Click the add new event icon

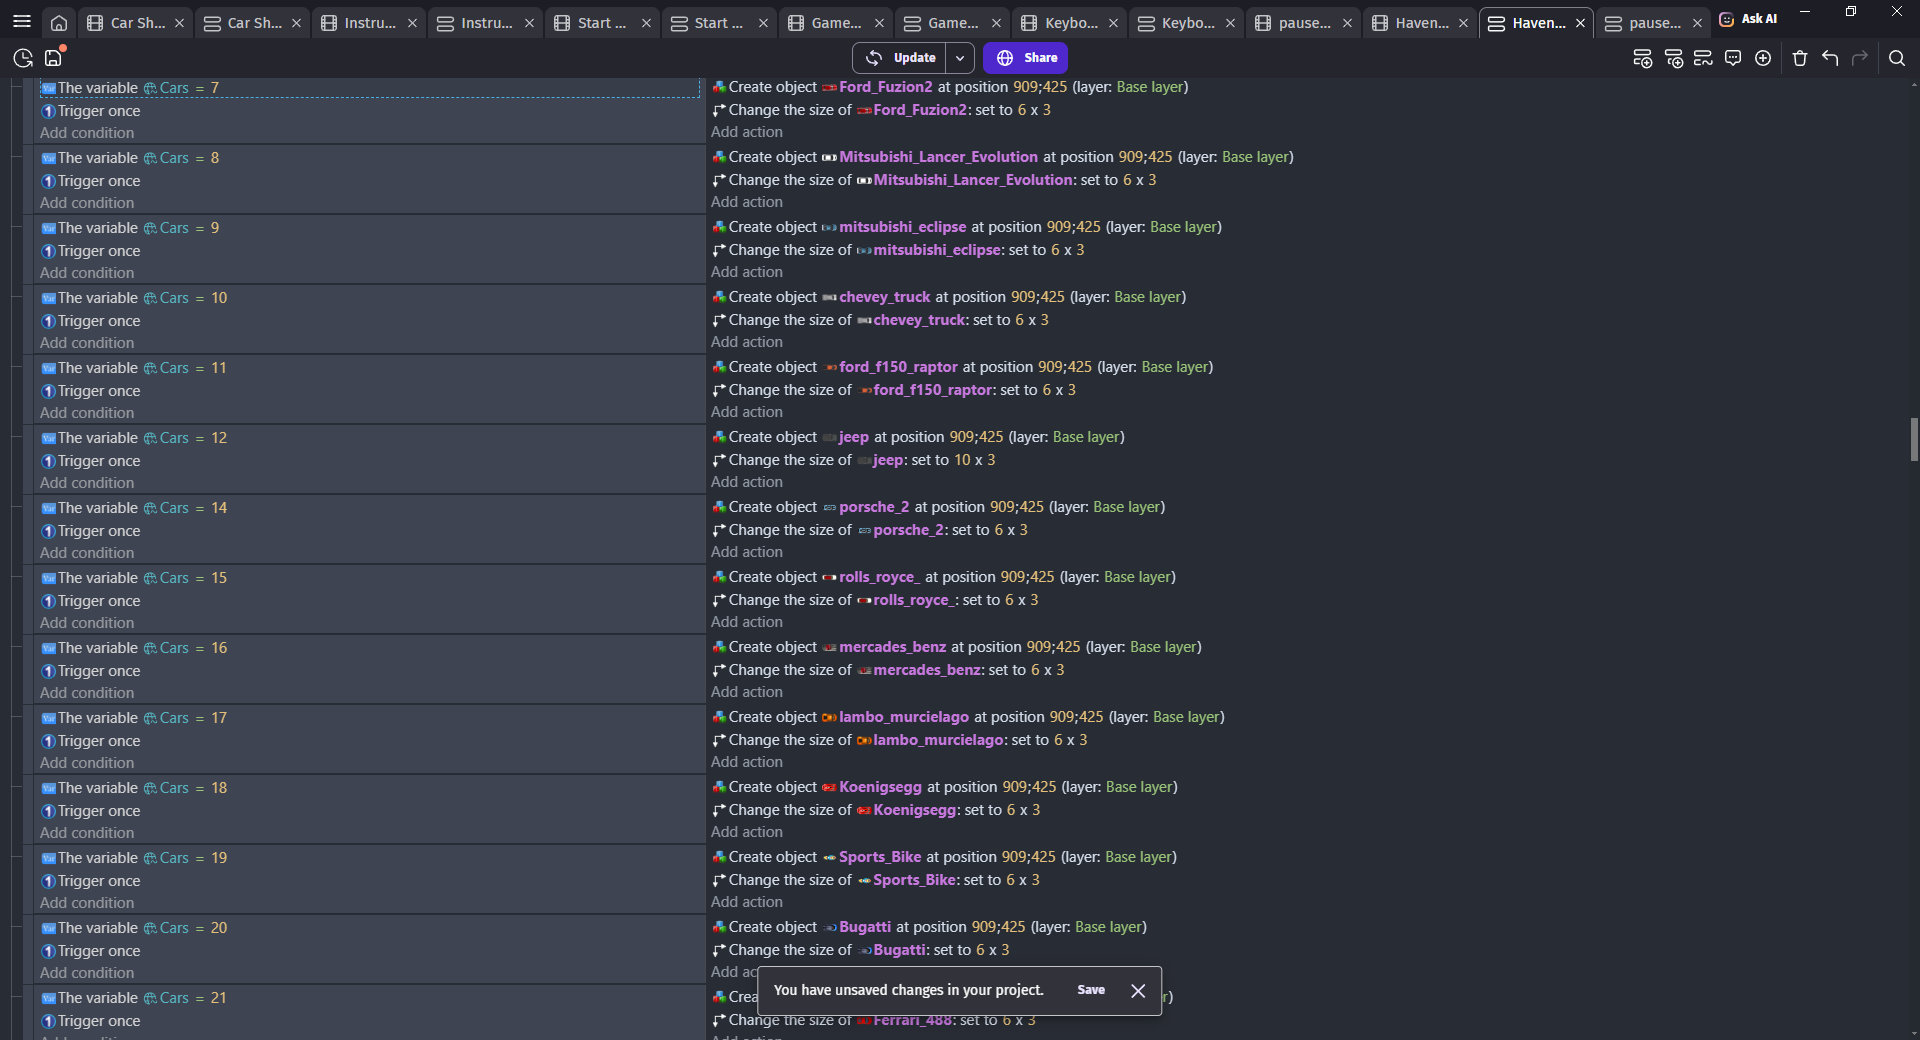(x=1642, y=58)
